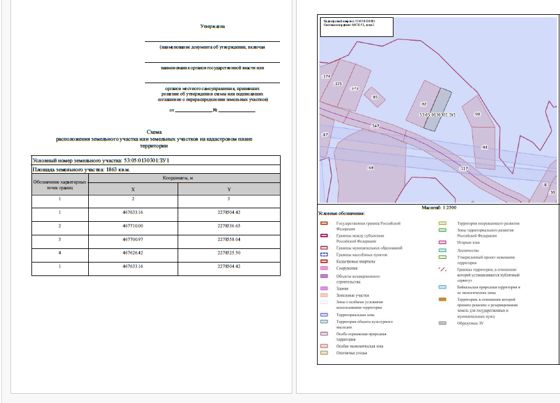Click the "Условные обозначения" legend heading
560x403 pixels.
tap(341, 214)
